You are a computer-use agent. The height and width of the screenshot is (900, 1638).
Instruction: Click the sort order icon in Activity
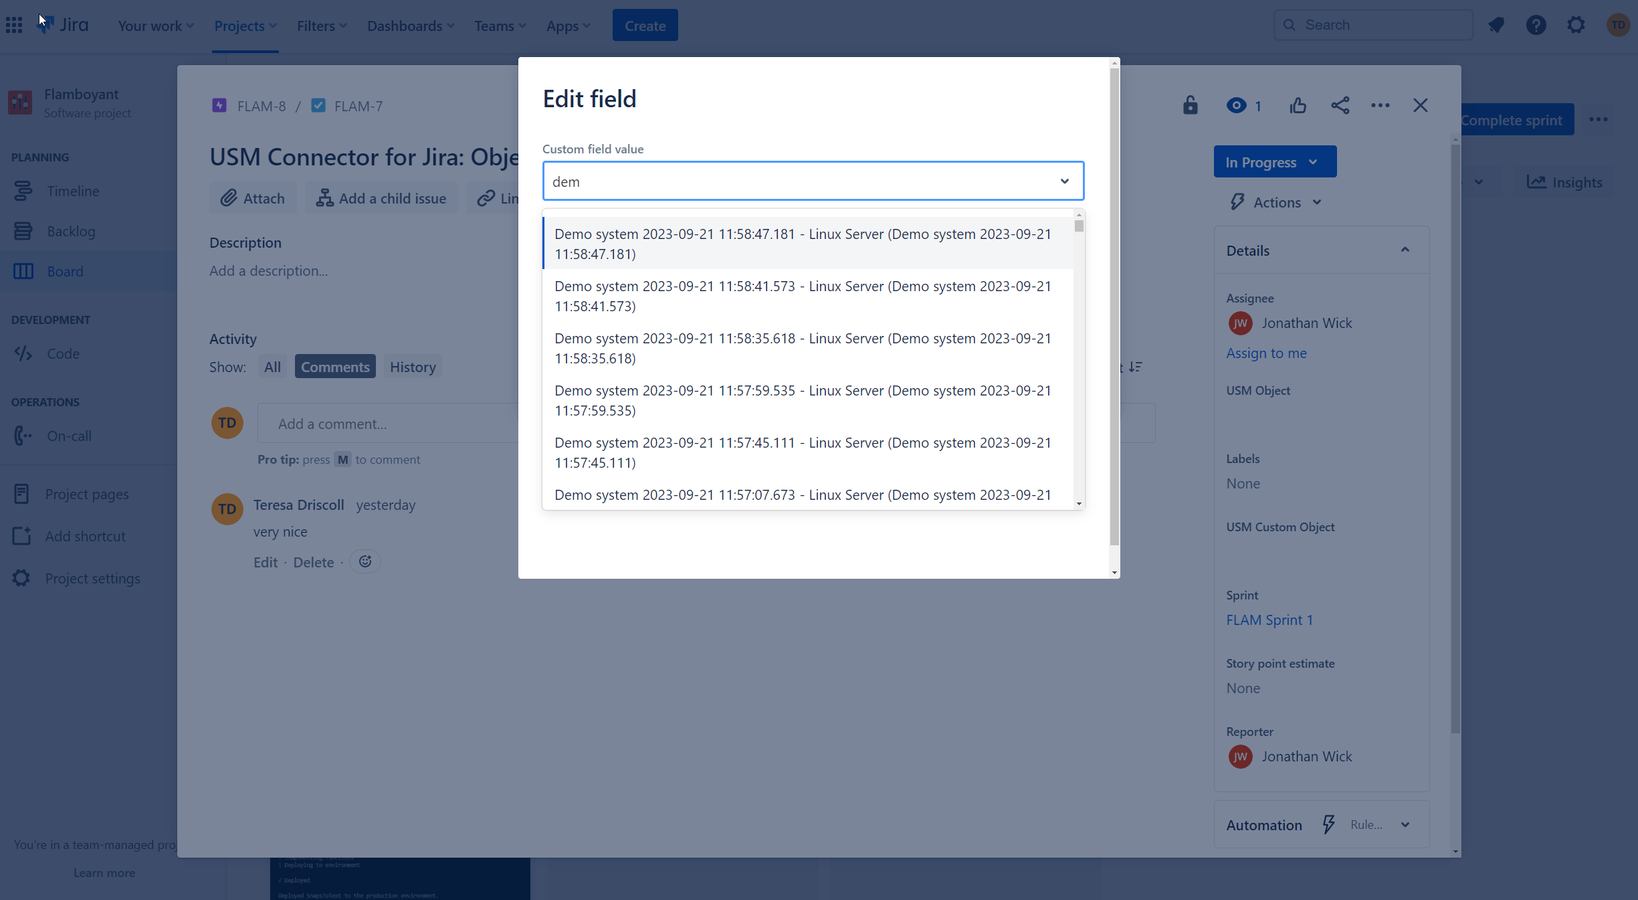tap(1135, 367)
